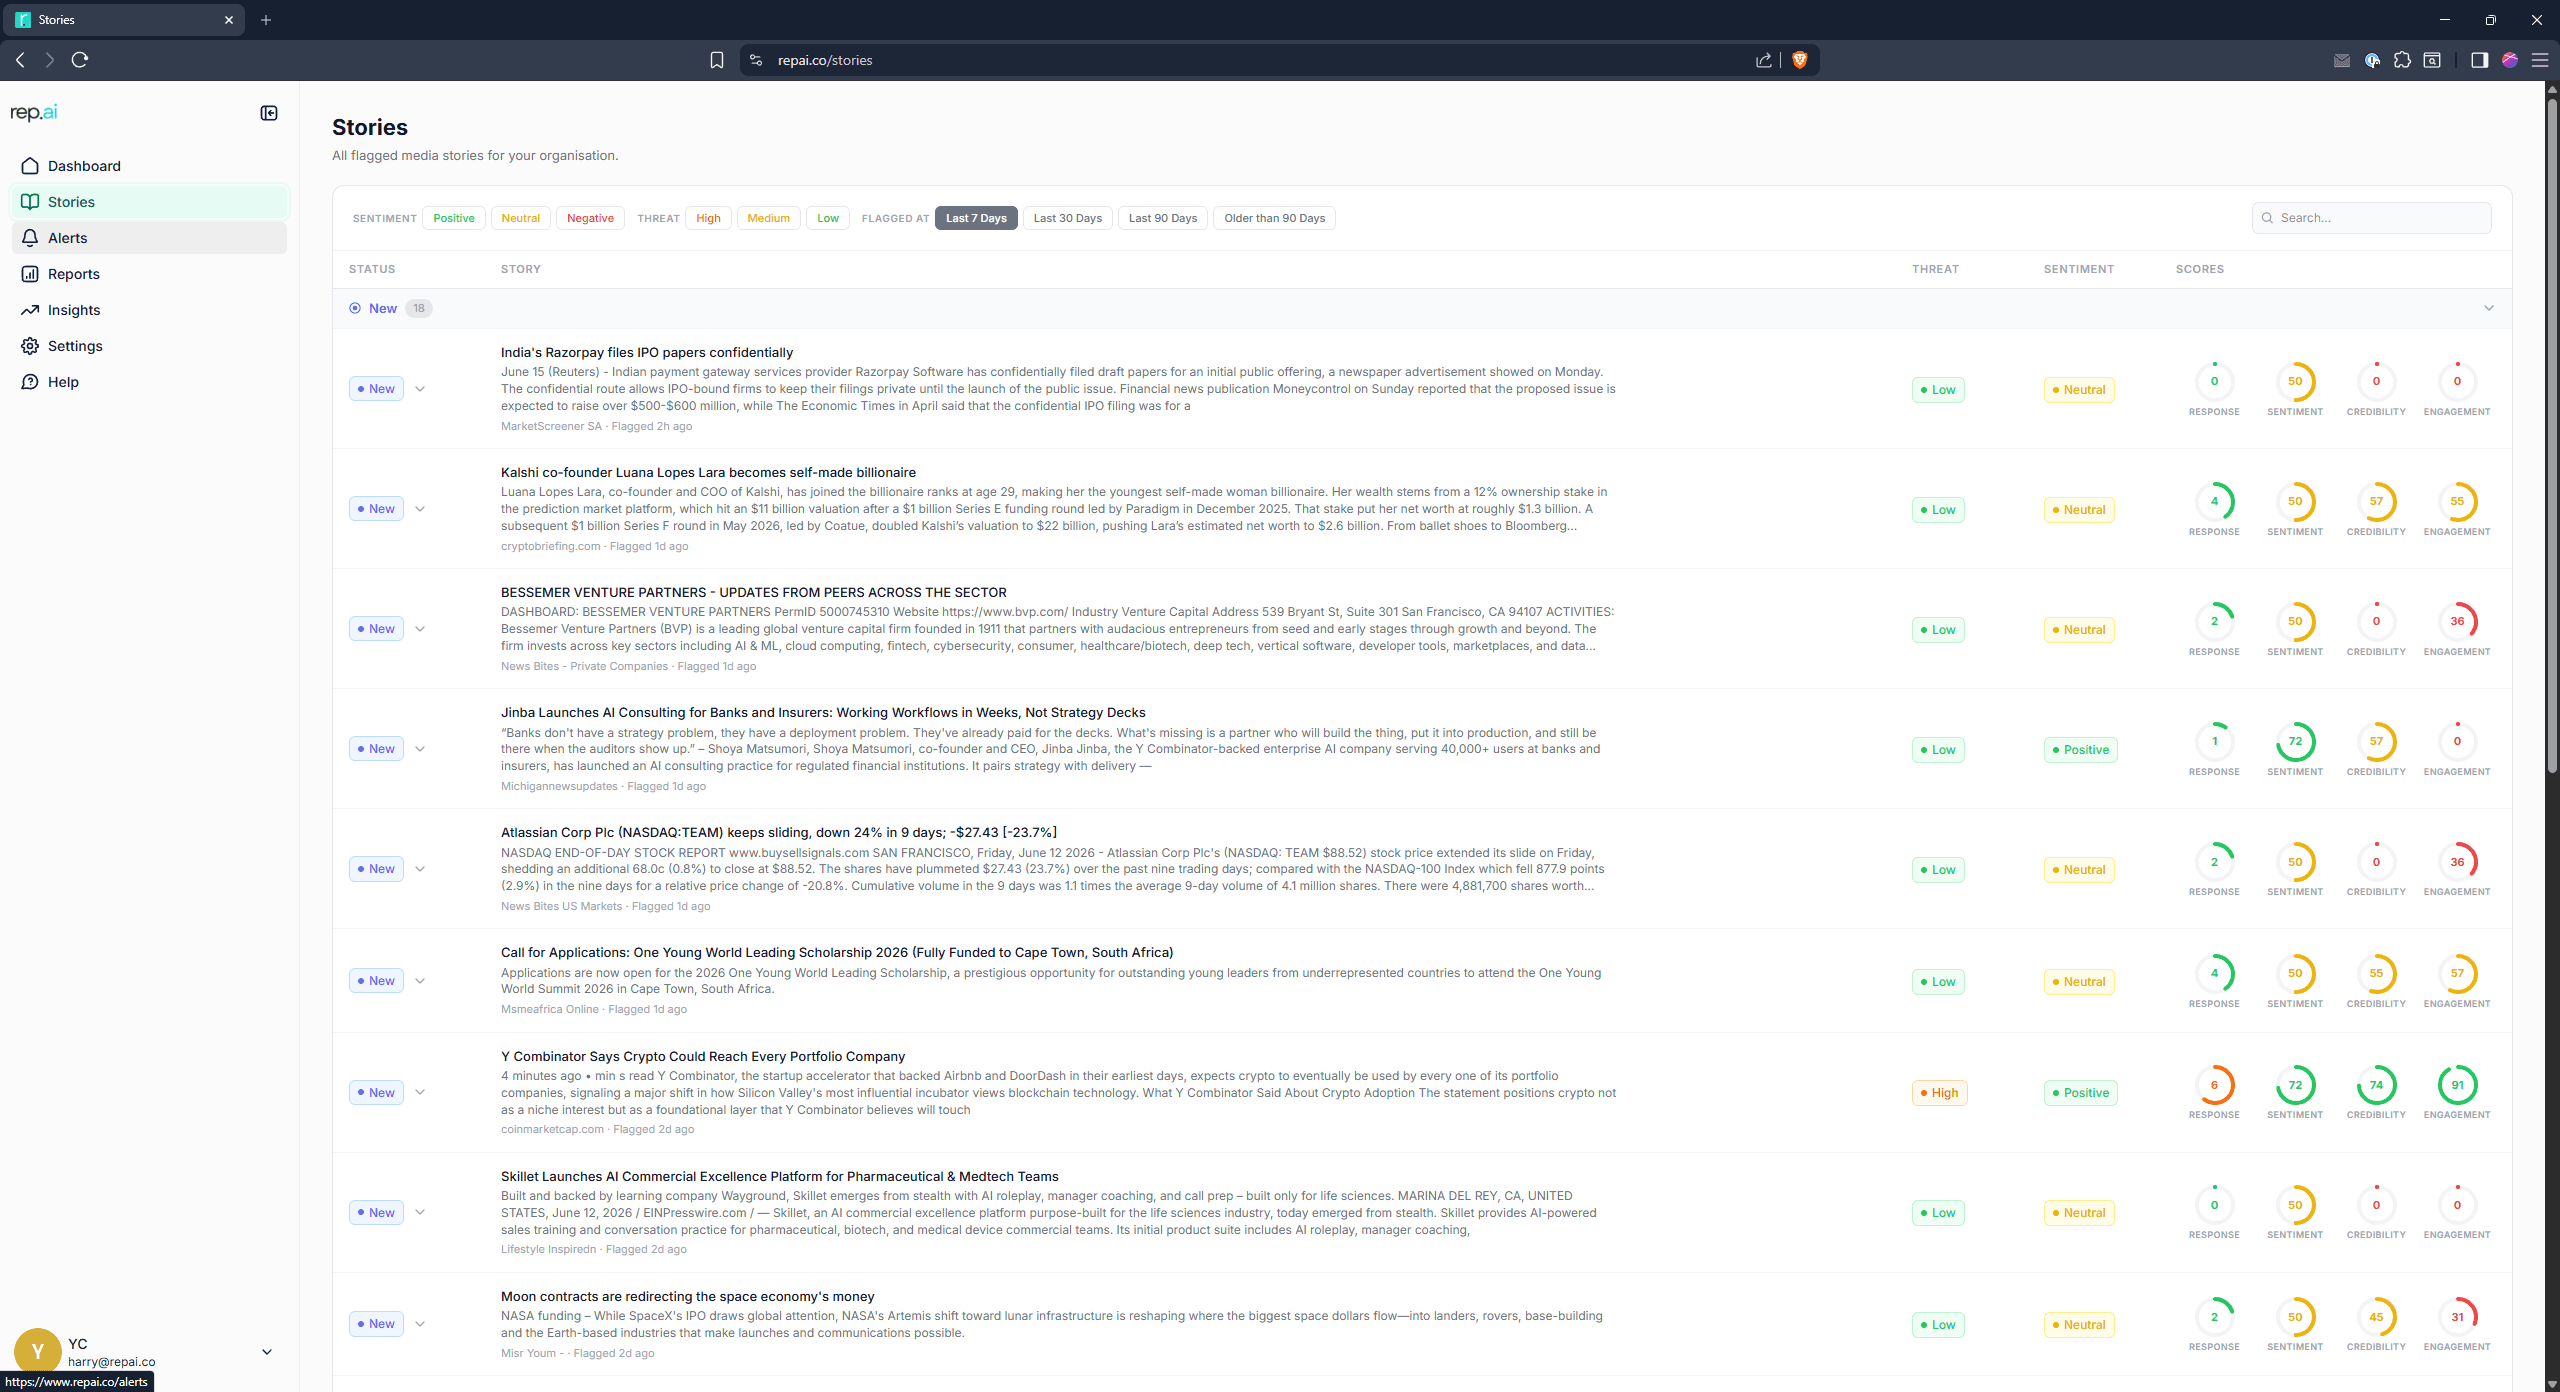Open Alerts bell icon in sidebar
Image resolution: width=2560 pixels, height=1392 pixels.
tap(30, 238)
